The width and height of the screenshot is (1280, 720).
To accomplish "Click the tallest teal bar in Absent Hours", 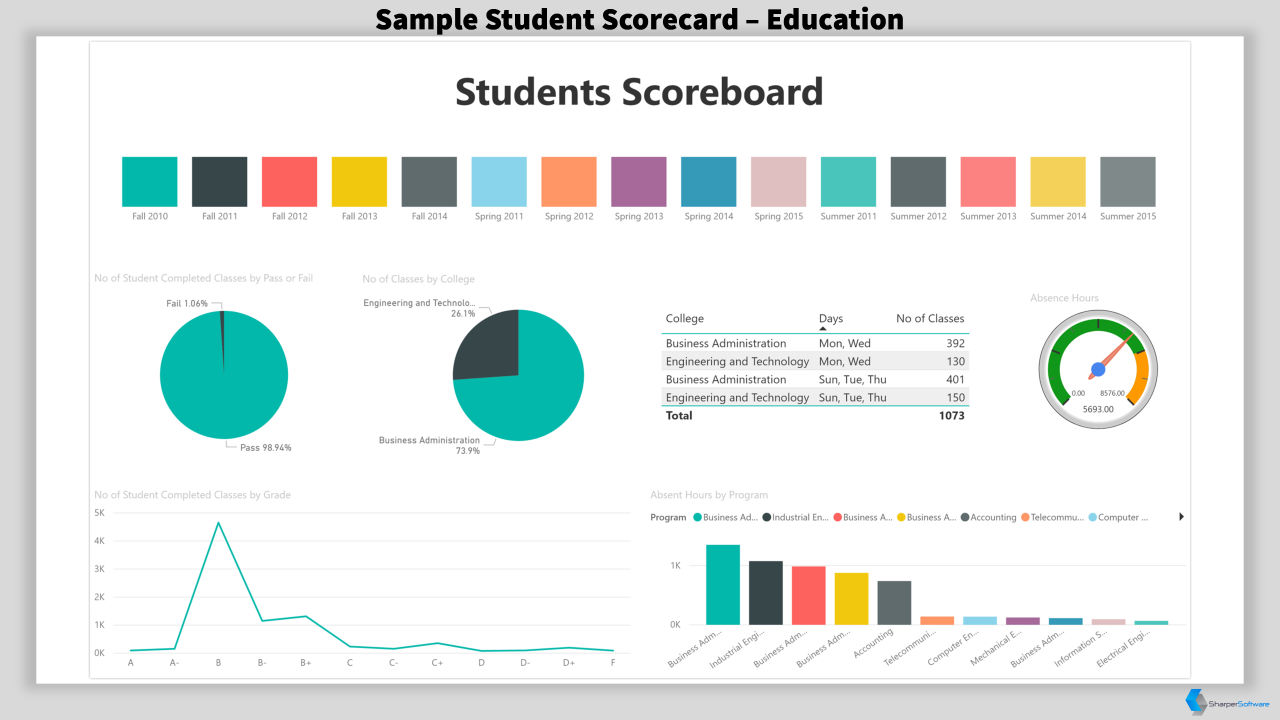I will pos(723,585).
